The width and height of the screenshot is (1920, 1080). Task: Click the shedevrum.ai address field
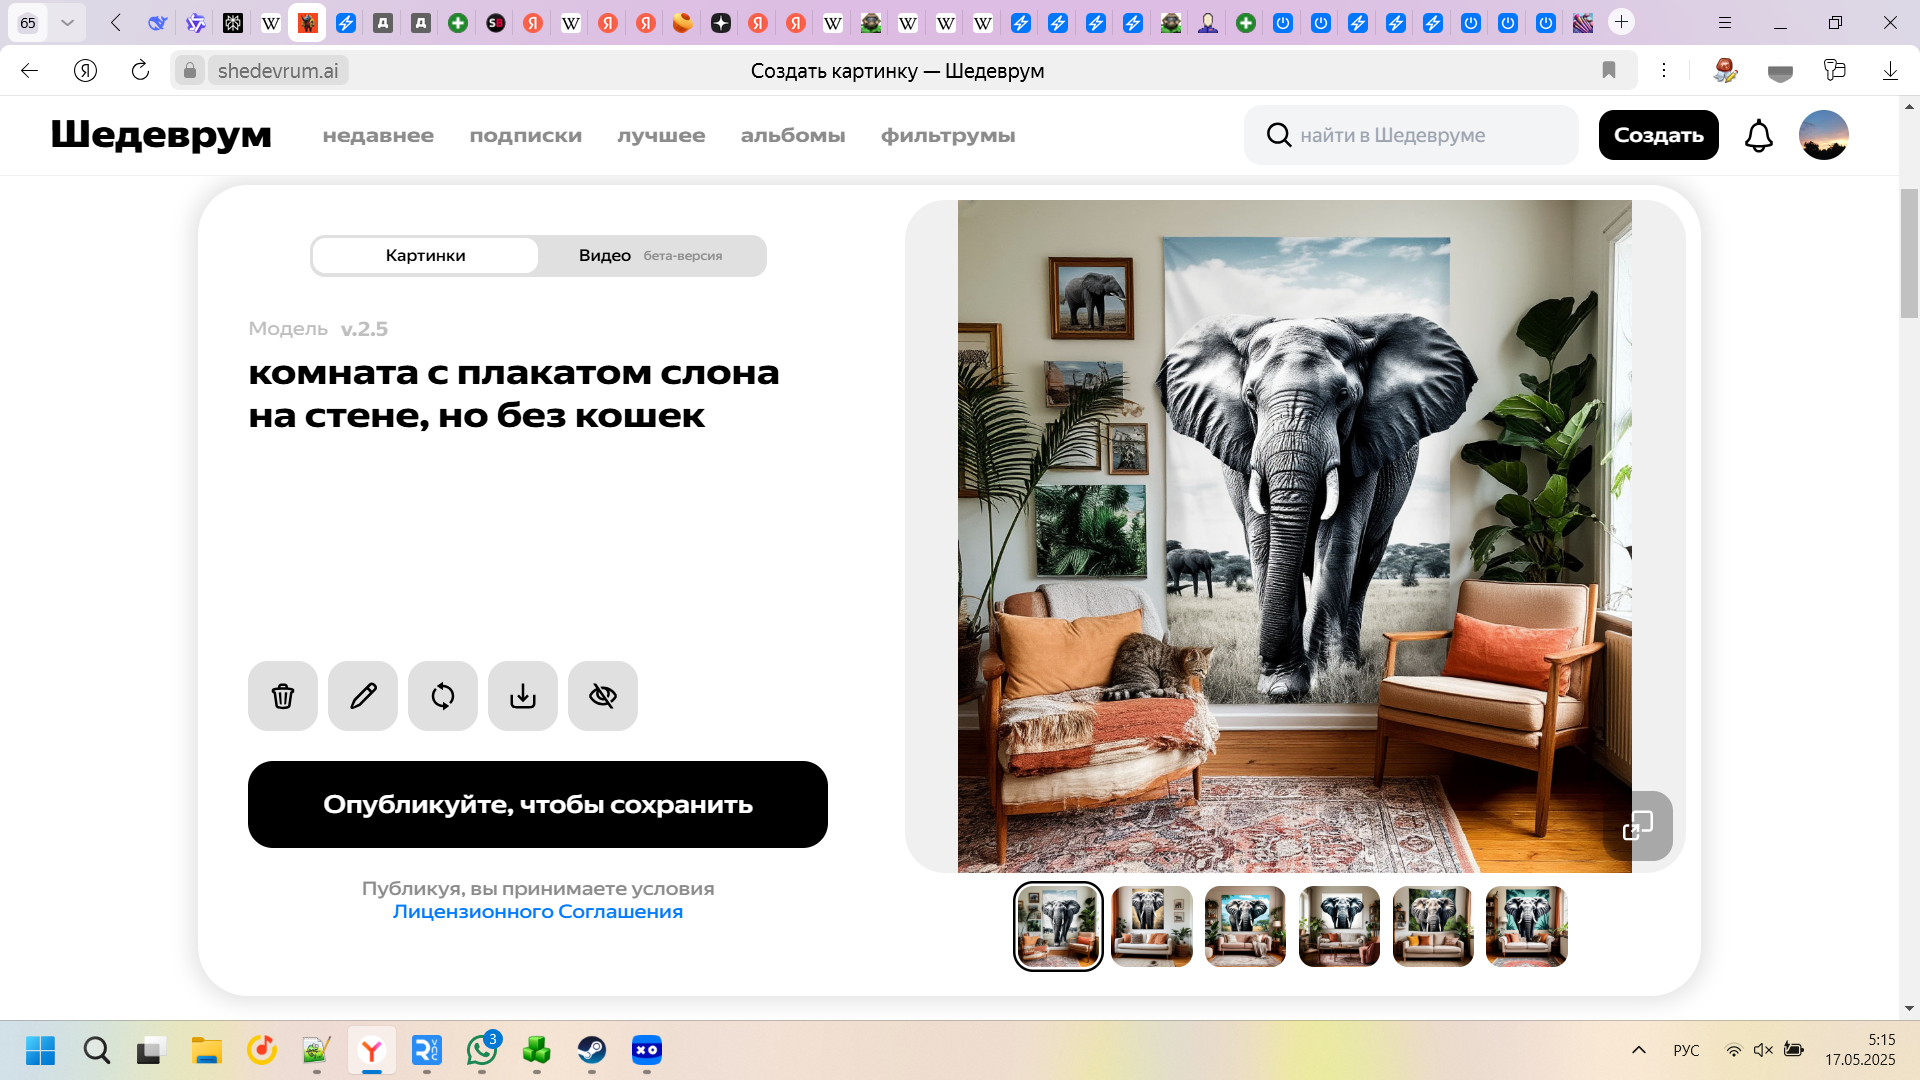click(278, 70)
